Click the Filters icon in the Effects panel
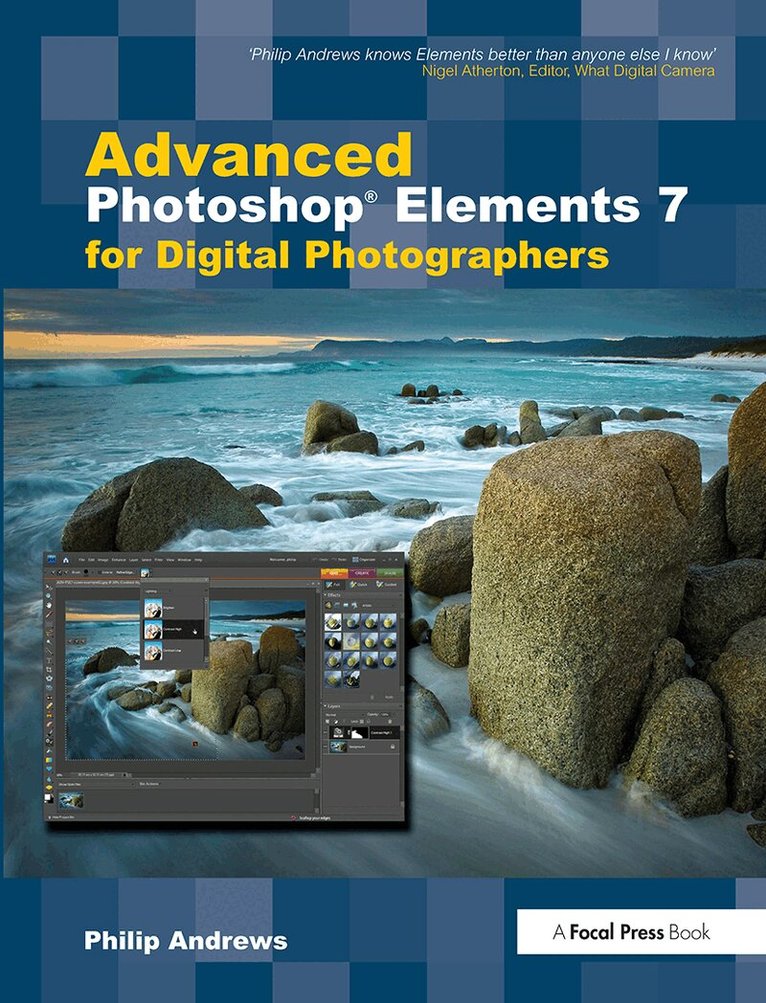The height and width of the screenshot is (1003, 766). pos(328,606)
